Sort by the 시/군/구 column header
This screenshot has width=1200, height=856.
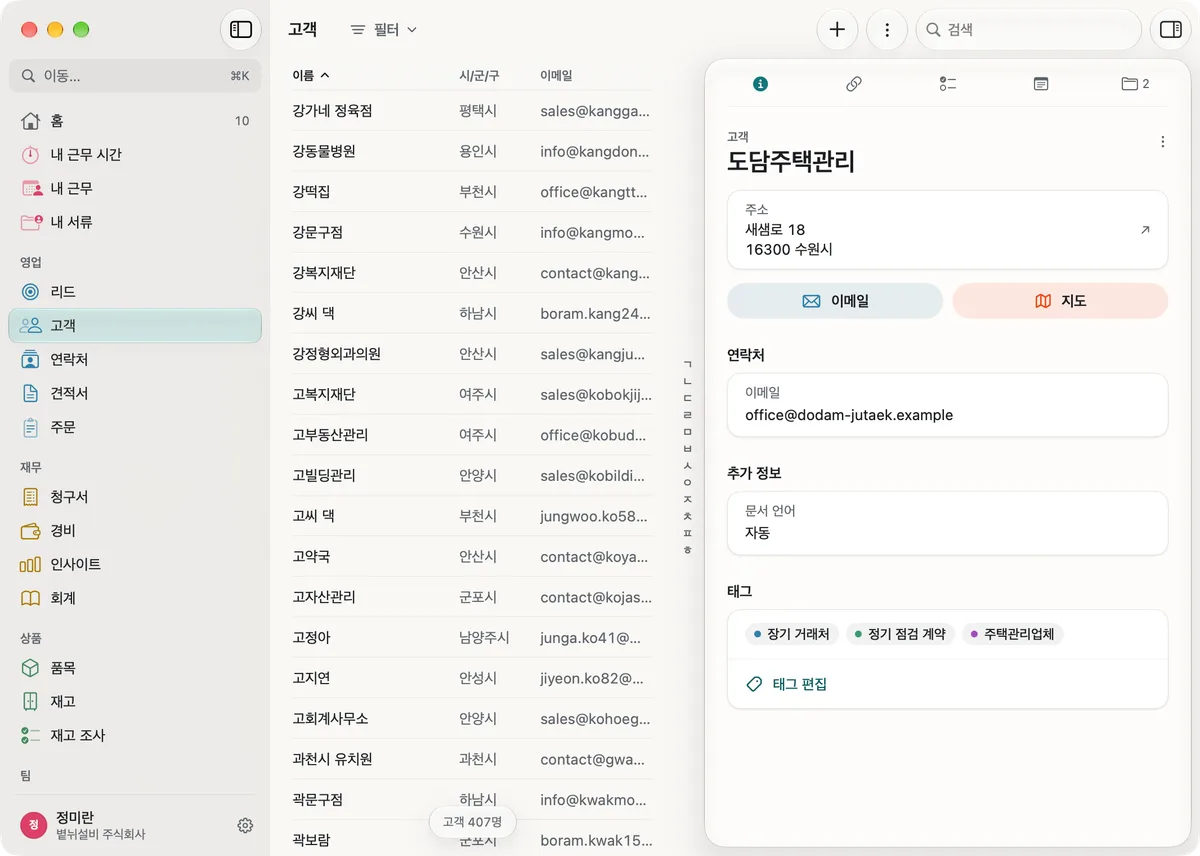coord(479,75)
